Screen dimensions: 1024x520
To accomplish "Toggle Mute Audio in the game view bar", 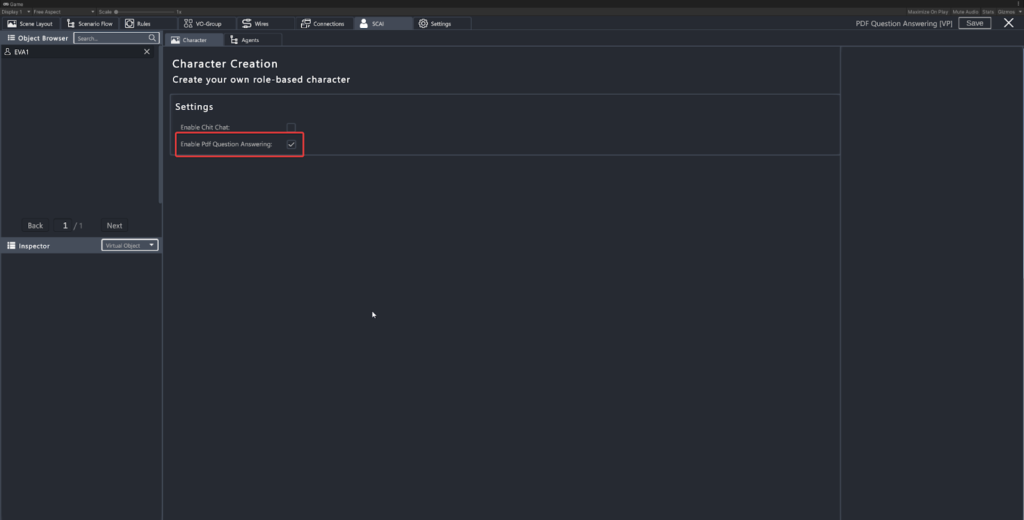I will pyautogui.click(x=965, y=11).
